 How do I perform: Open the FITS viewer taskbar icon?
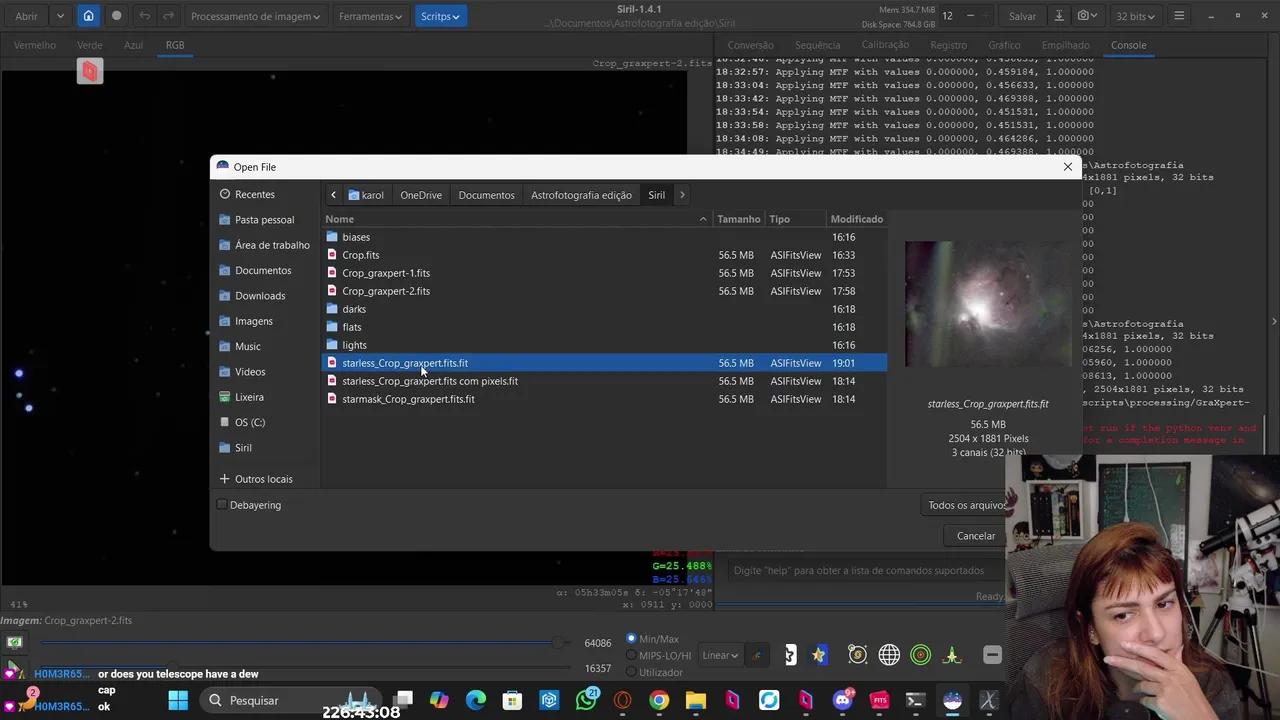879,700
